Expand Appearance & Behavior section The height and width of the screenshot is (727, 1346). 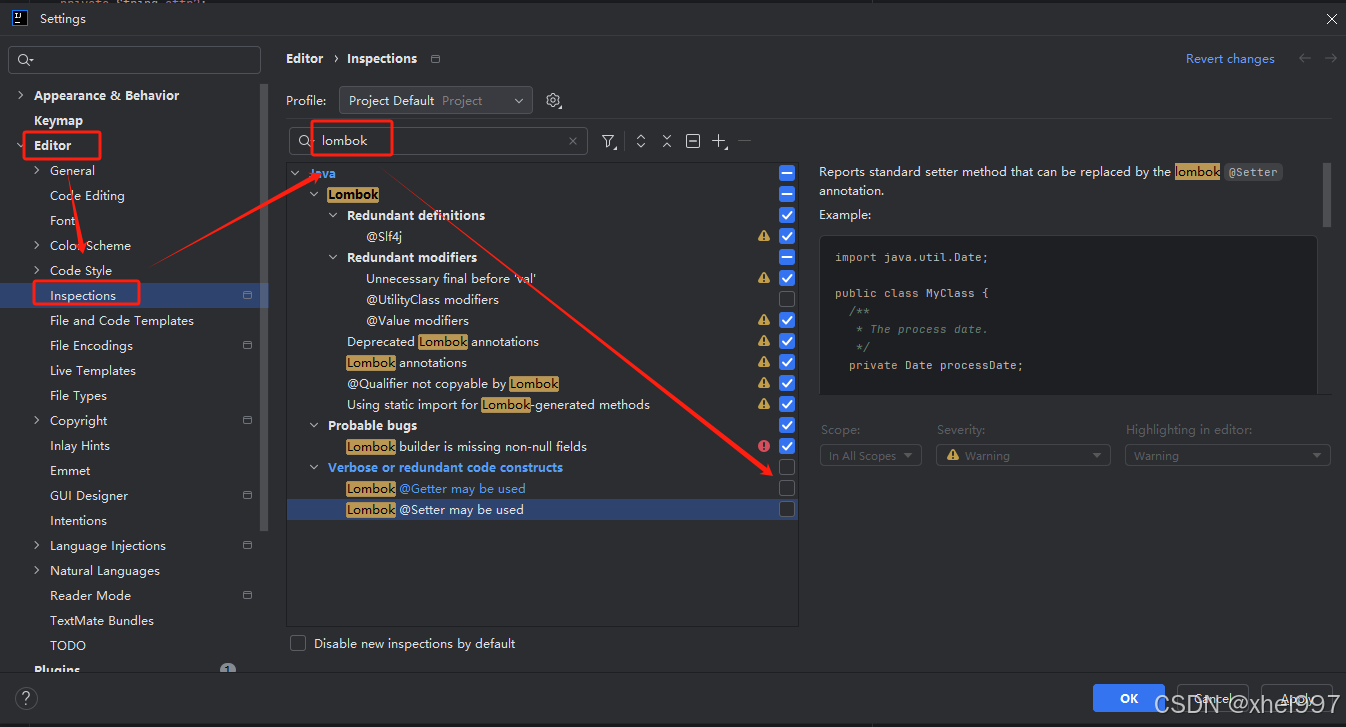click(21, 95)
